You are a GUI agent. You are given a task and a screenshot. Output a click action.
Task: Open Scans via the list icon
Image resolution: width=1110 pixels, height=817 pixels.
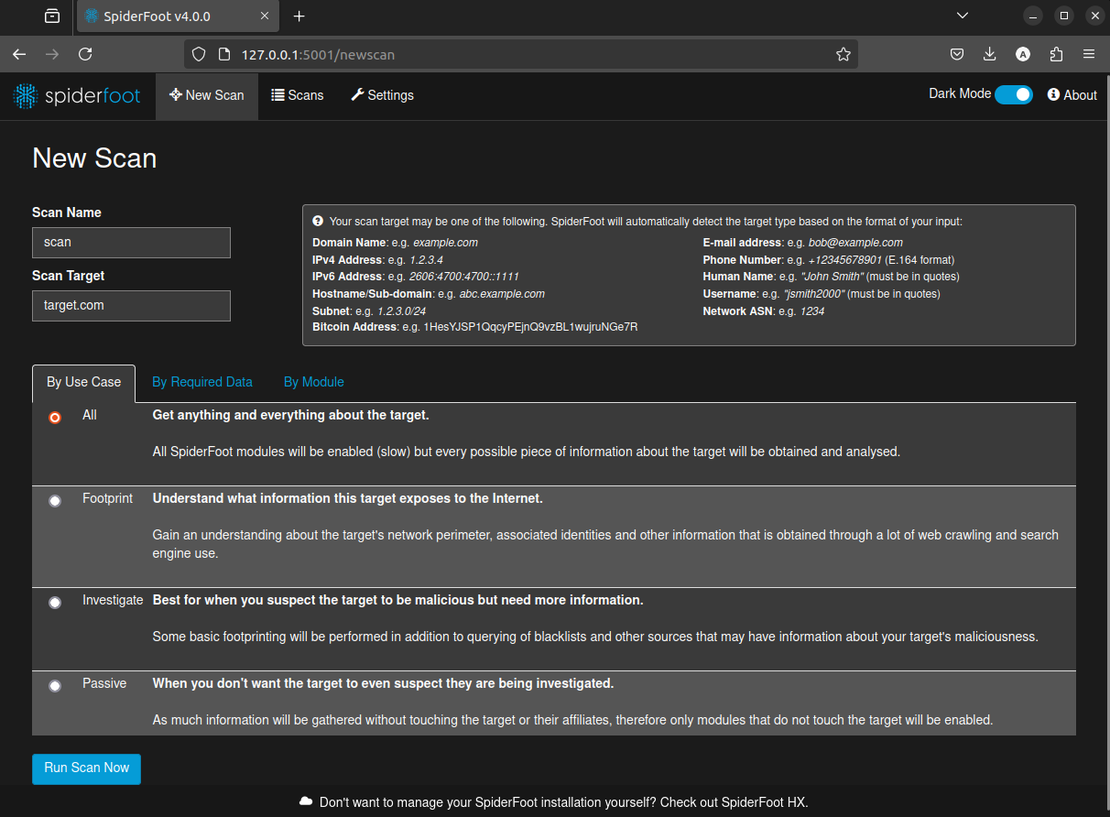click(x=277, y=95)
